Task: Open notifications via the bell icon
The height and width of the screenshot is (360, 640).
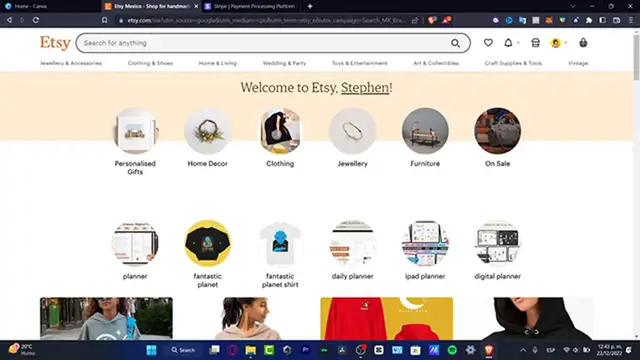Action: click(x=508, y=42)
